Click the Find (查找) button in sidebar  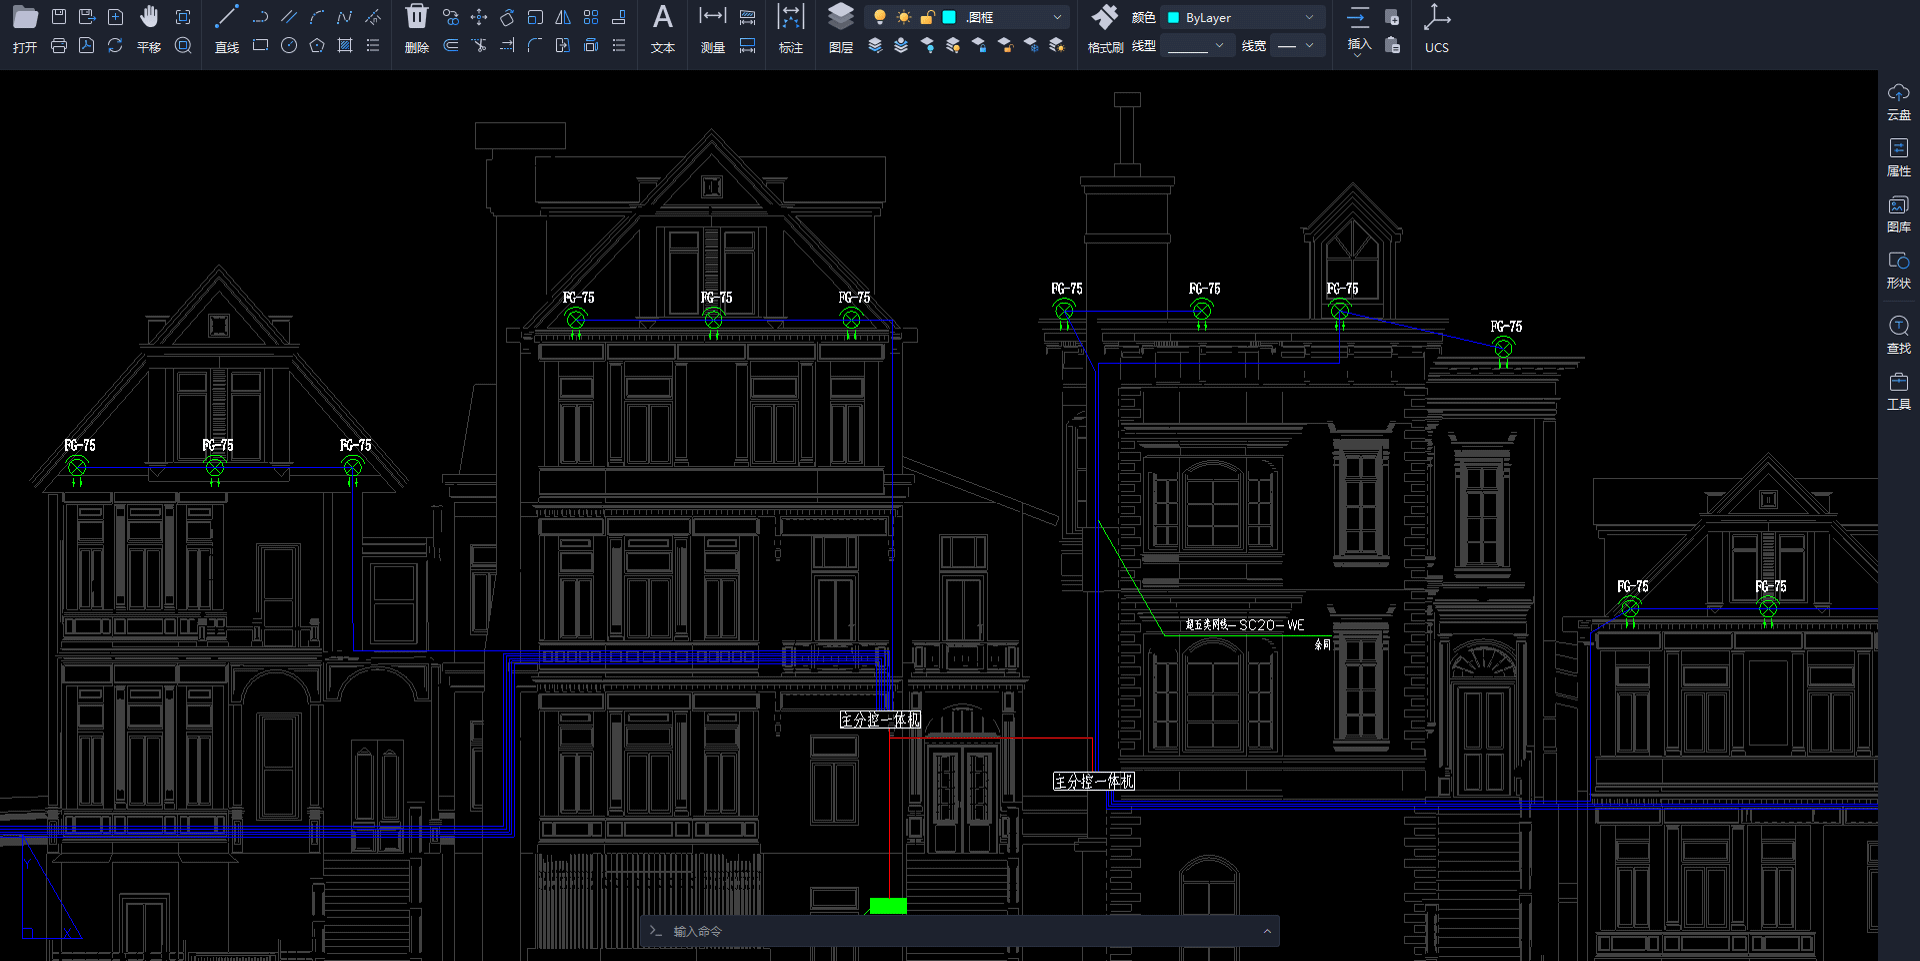click(x=1898, y=334)
